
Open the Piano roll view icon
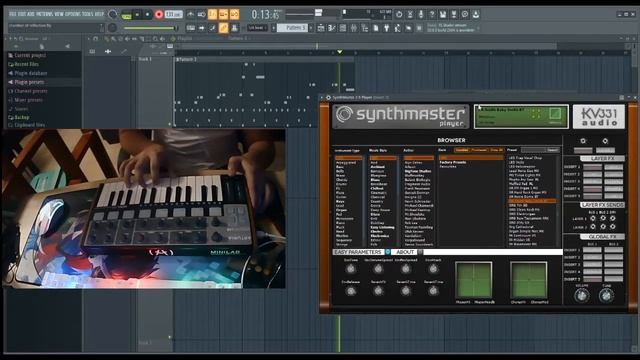coord(332,28)
